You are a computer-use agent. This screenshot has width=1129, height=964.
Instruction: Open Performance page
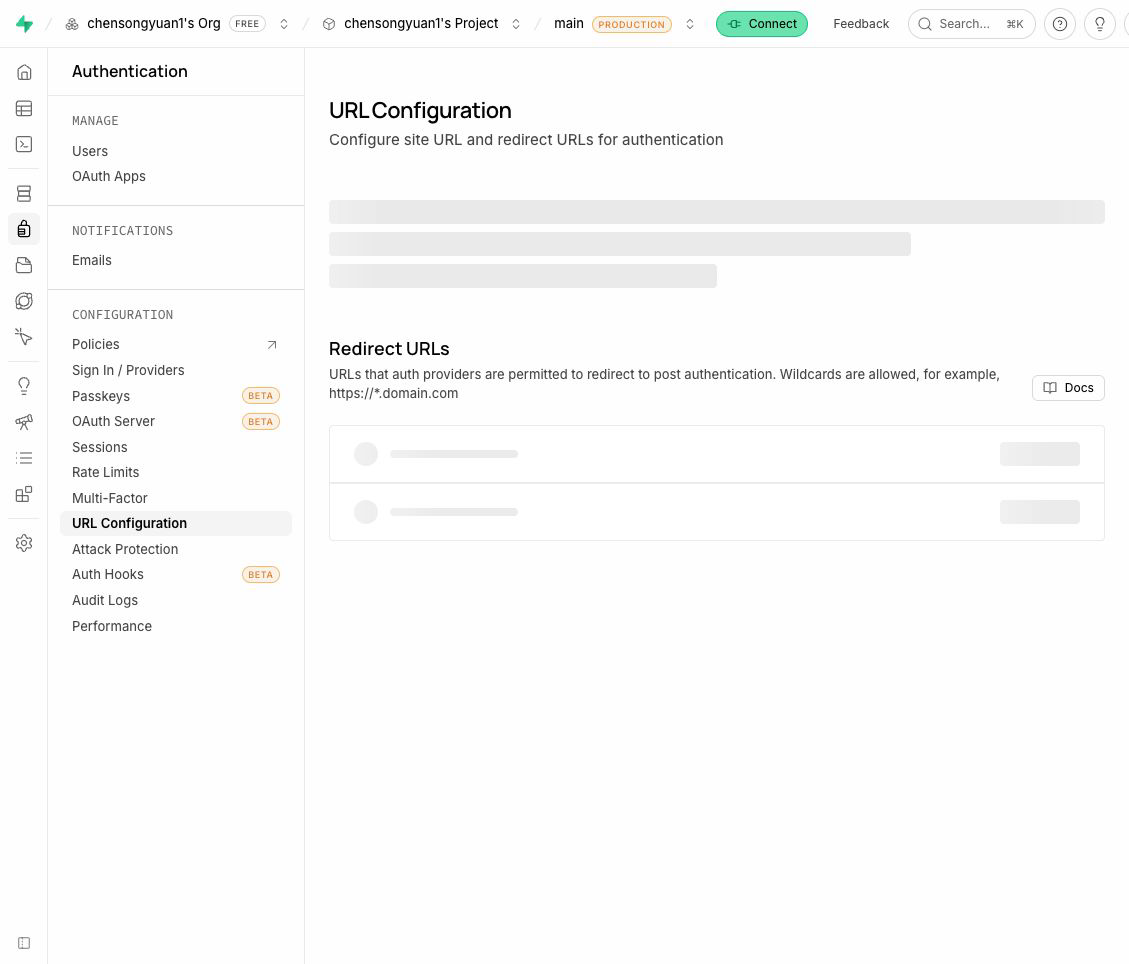coord(112,626)
